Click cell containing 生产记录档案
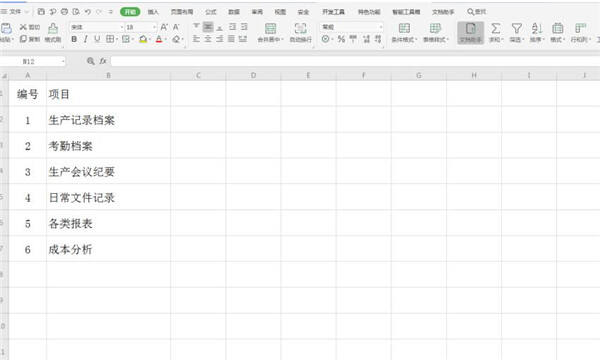Viewport: 600px width, 360px height. 108,120
